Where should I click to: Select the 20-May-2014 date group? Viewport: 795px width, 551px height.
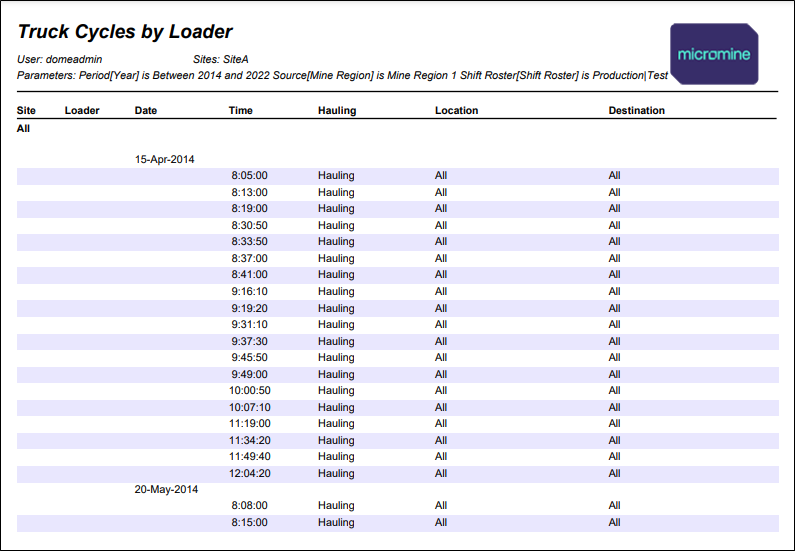pos(166,489)
